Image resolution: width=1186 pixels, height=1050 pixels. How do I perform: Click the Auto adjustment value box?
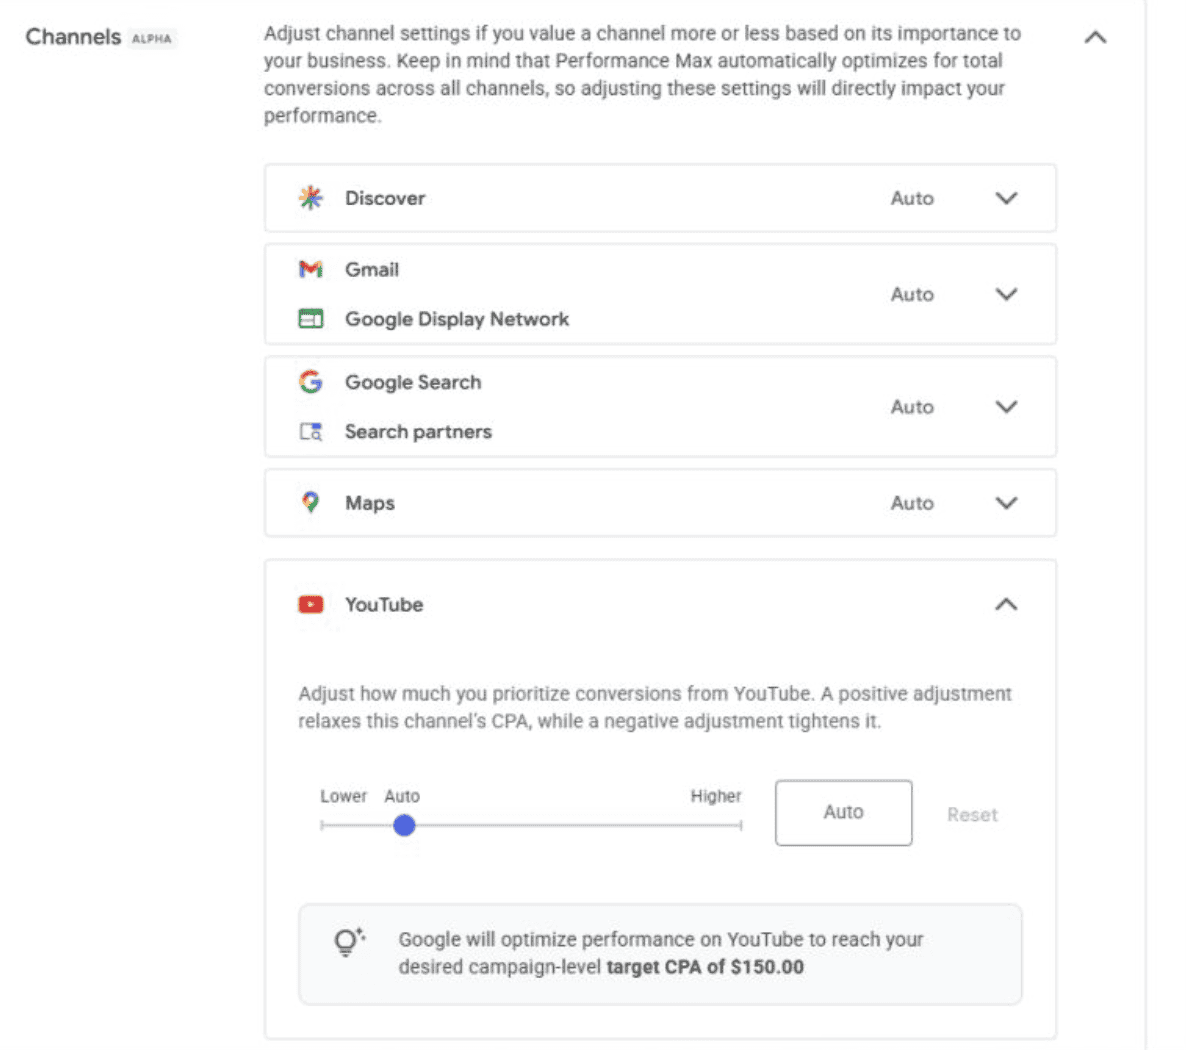843,812
